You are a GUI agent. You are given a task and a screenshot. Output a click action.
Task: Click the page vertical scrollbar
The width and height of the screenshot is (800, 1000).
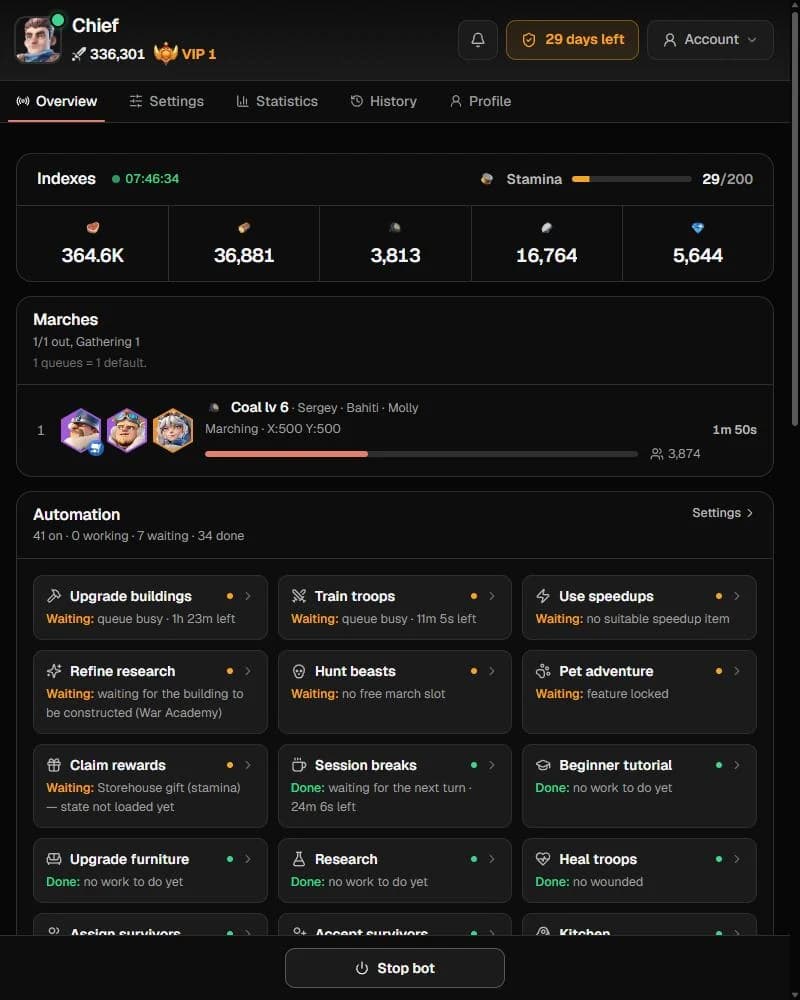click(794, 217)
